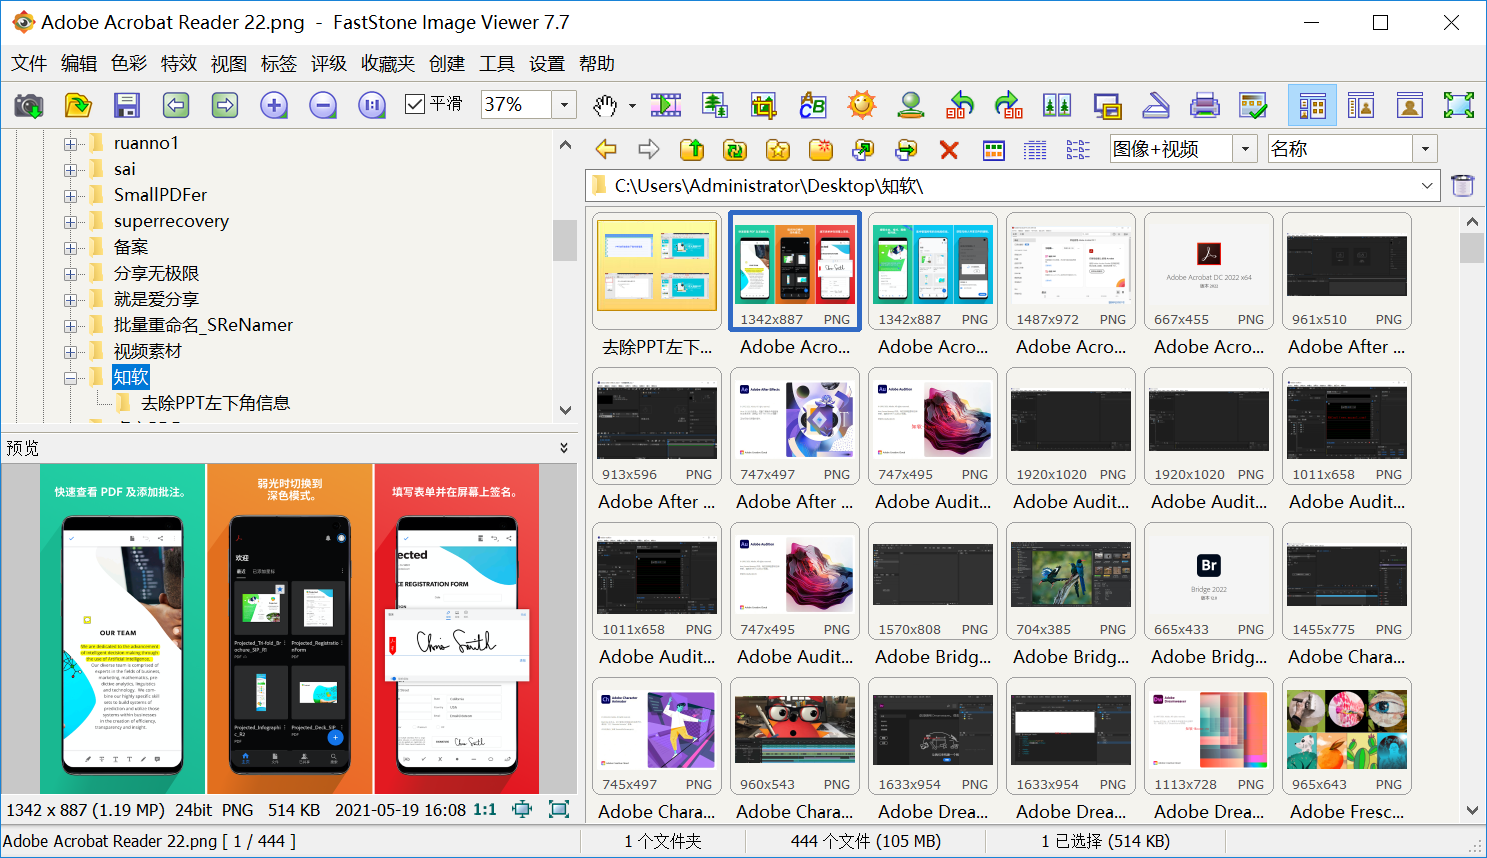Click the Save As floppy disk icon
Screen dimensions: 1487x858
click(127, 105)
